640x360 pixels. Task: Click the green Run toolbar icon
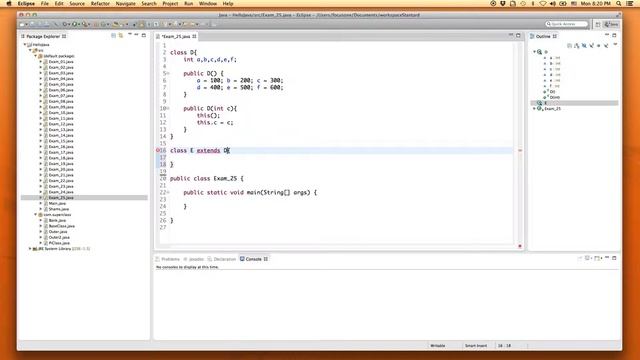(x=75, y=24)
